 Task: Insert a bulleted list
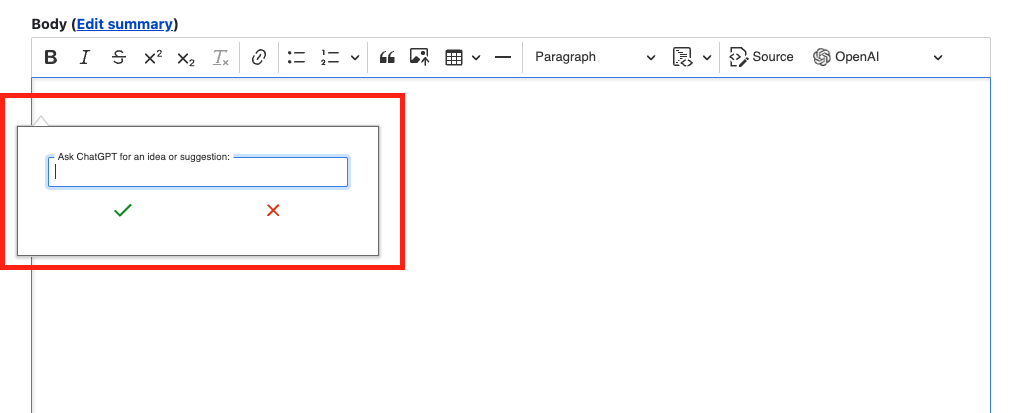coord(296,57)
